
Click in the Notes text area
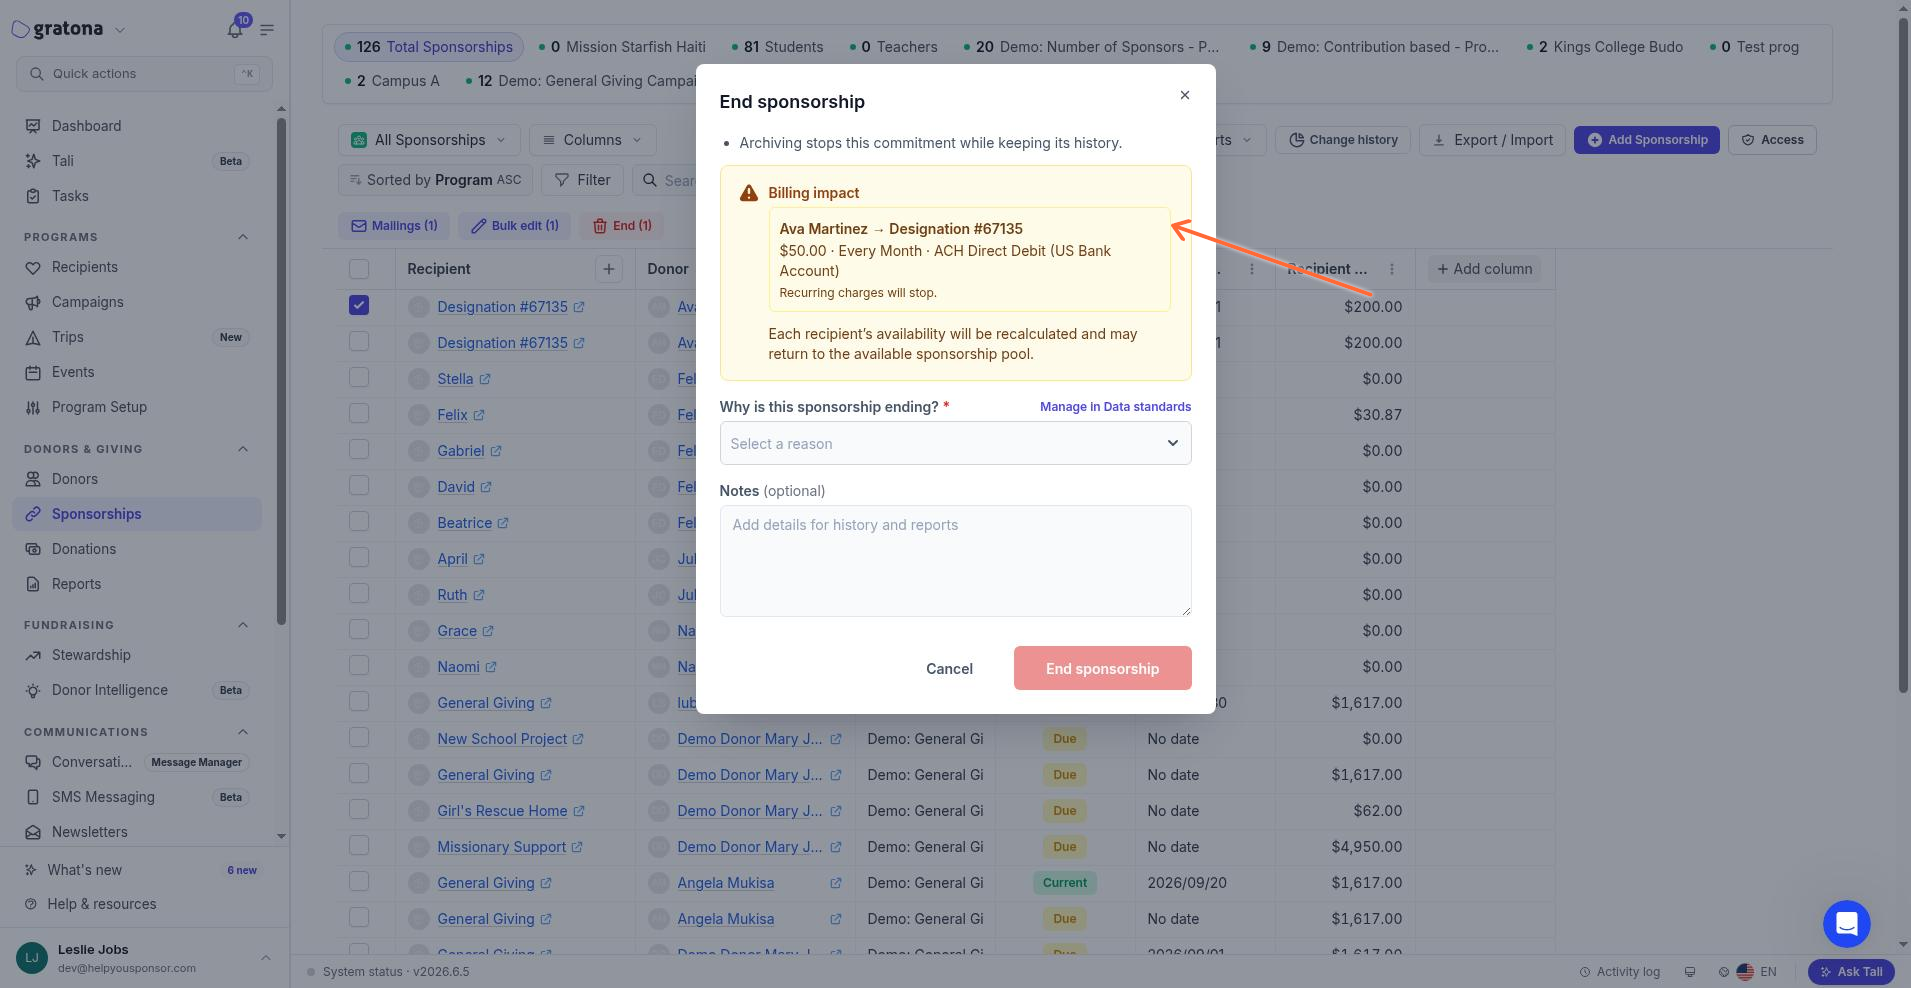(x=955, y=561)
